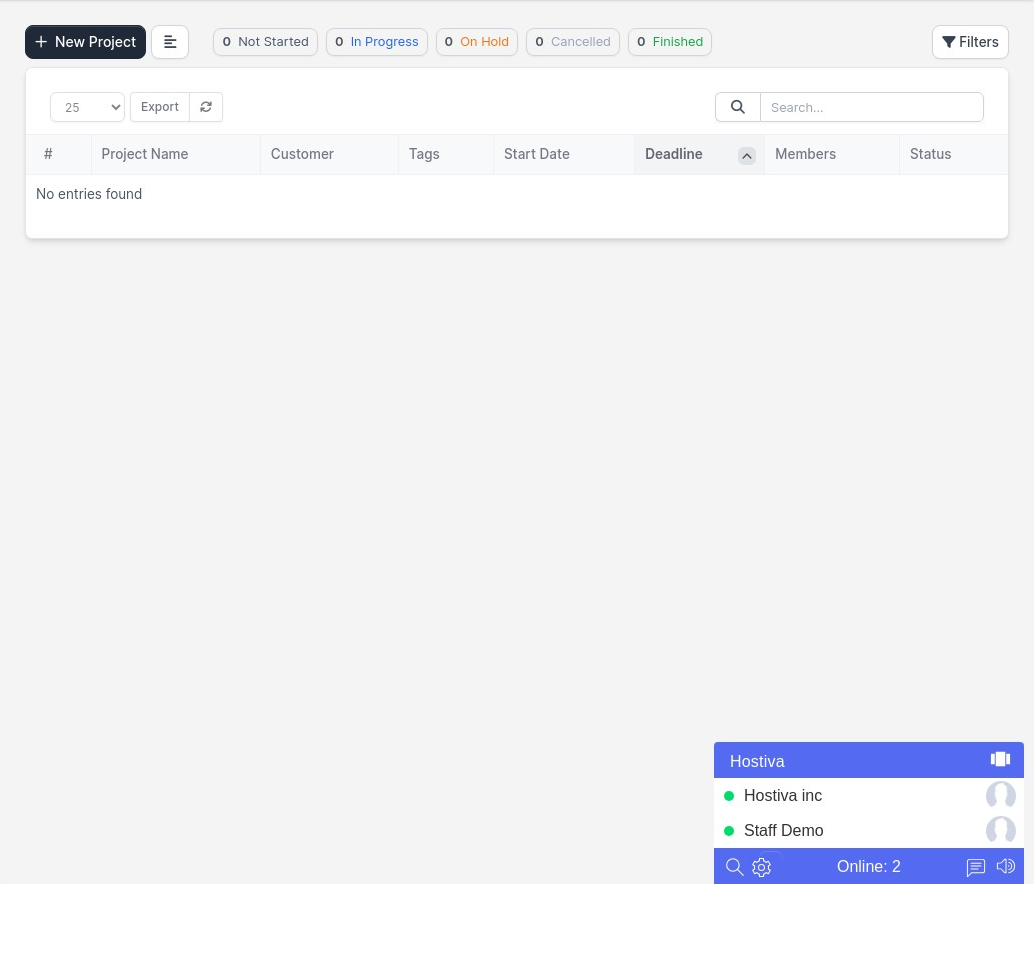
Task: Switch chat layout using the columns icon
Action: tap(1000, 759)
